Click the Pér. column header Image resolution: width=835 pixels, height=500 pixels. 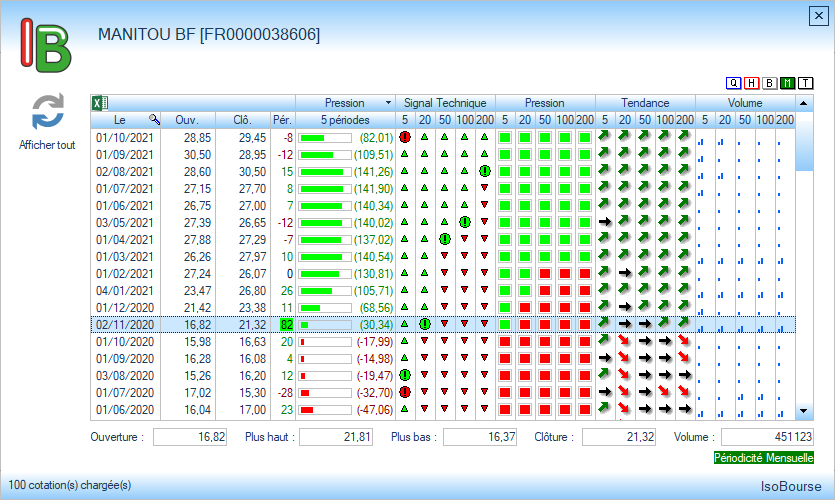pyautogui.click(x=282, y=120)
